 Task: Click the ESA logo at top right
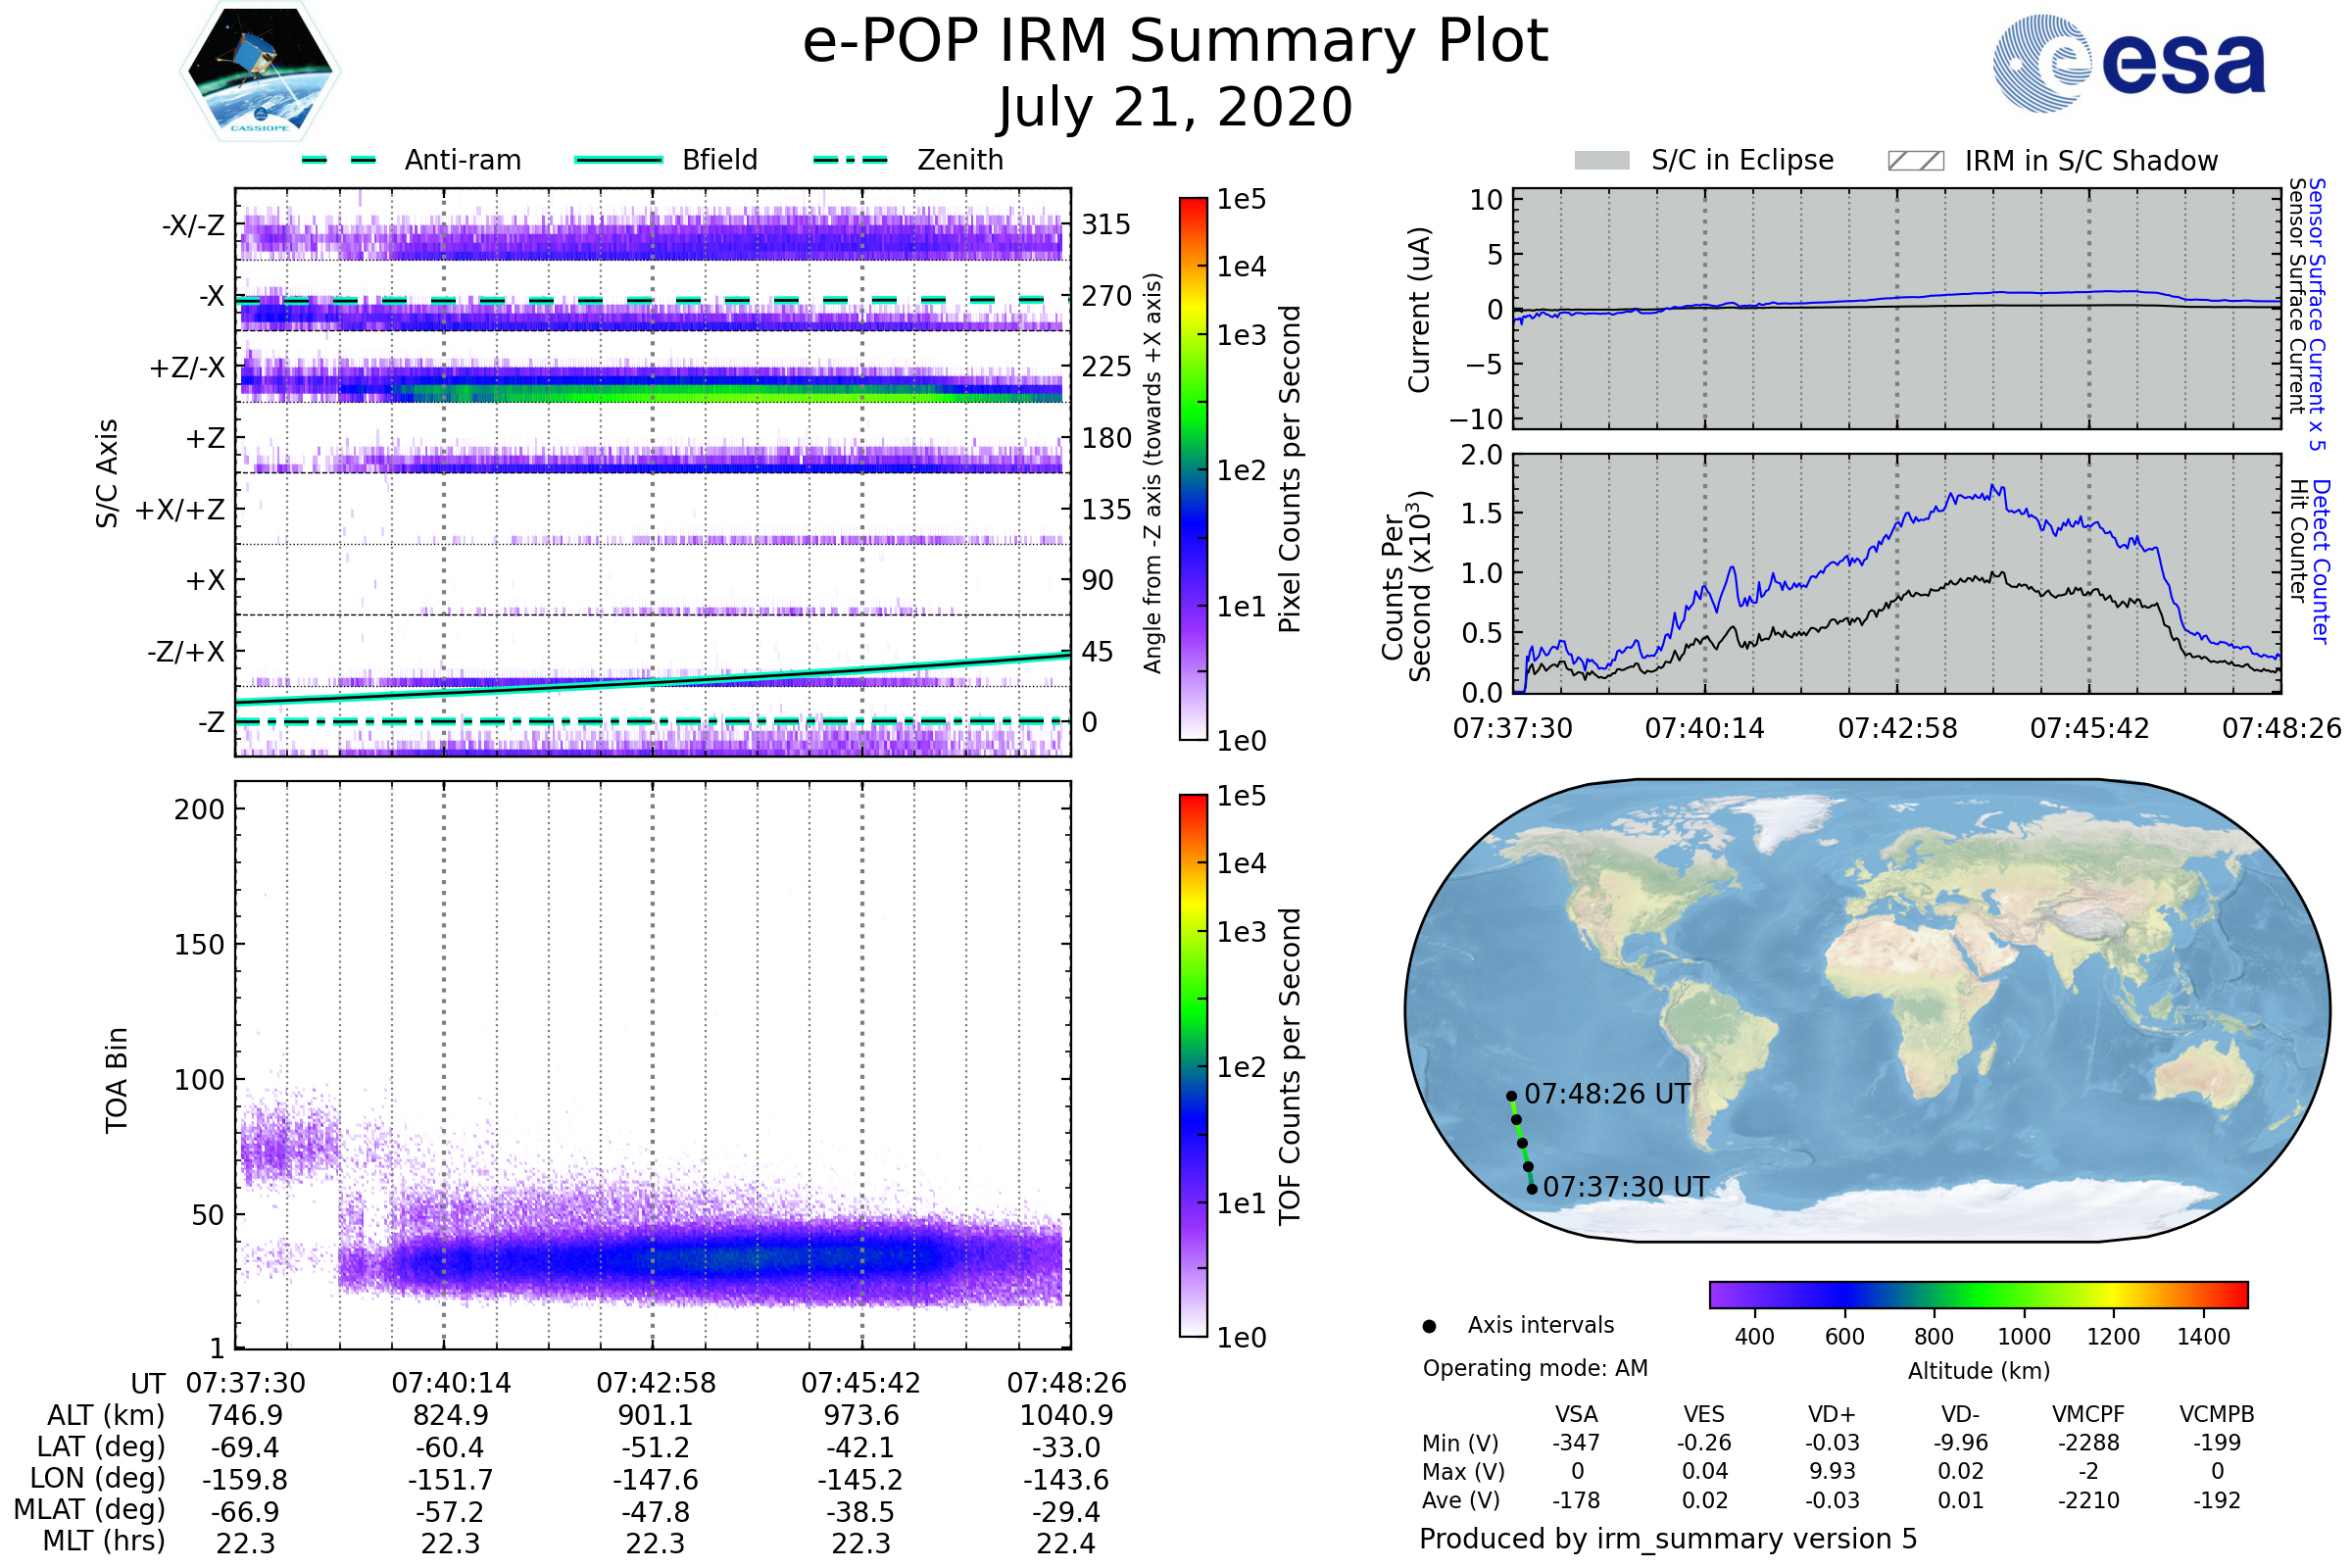(x=2130, y=63)
